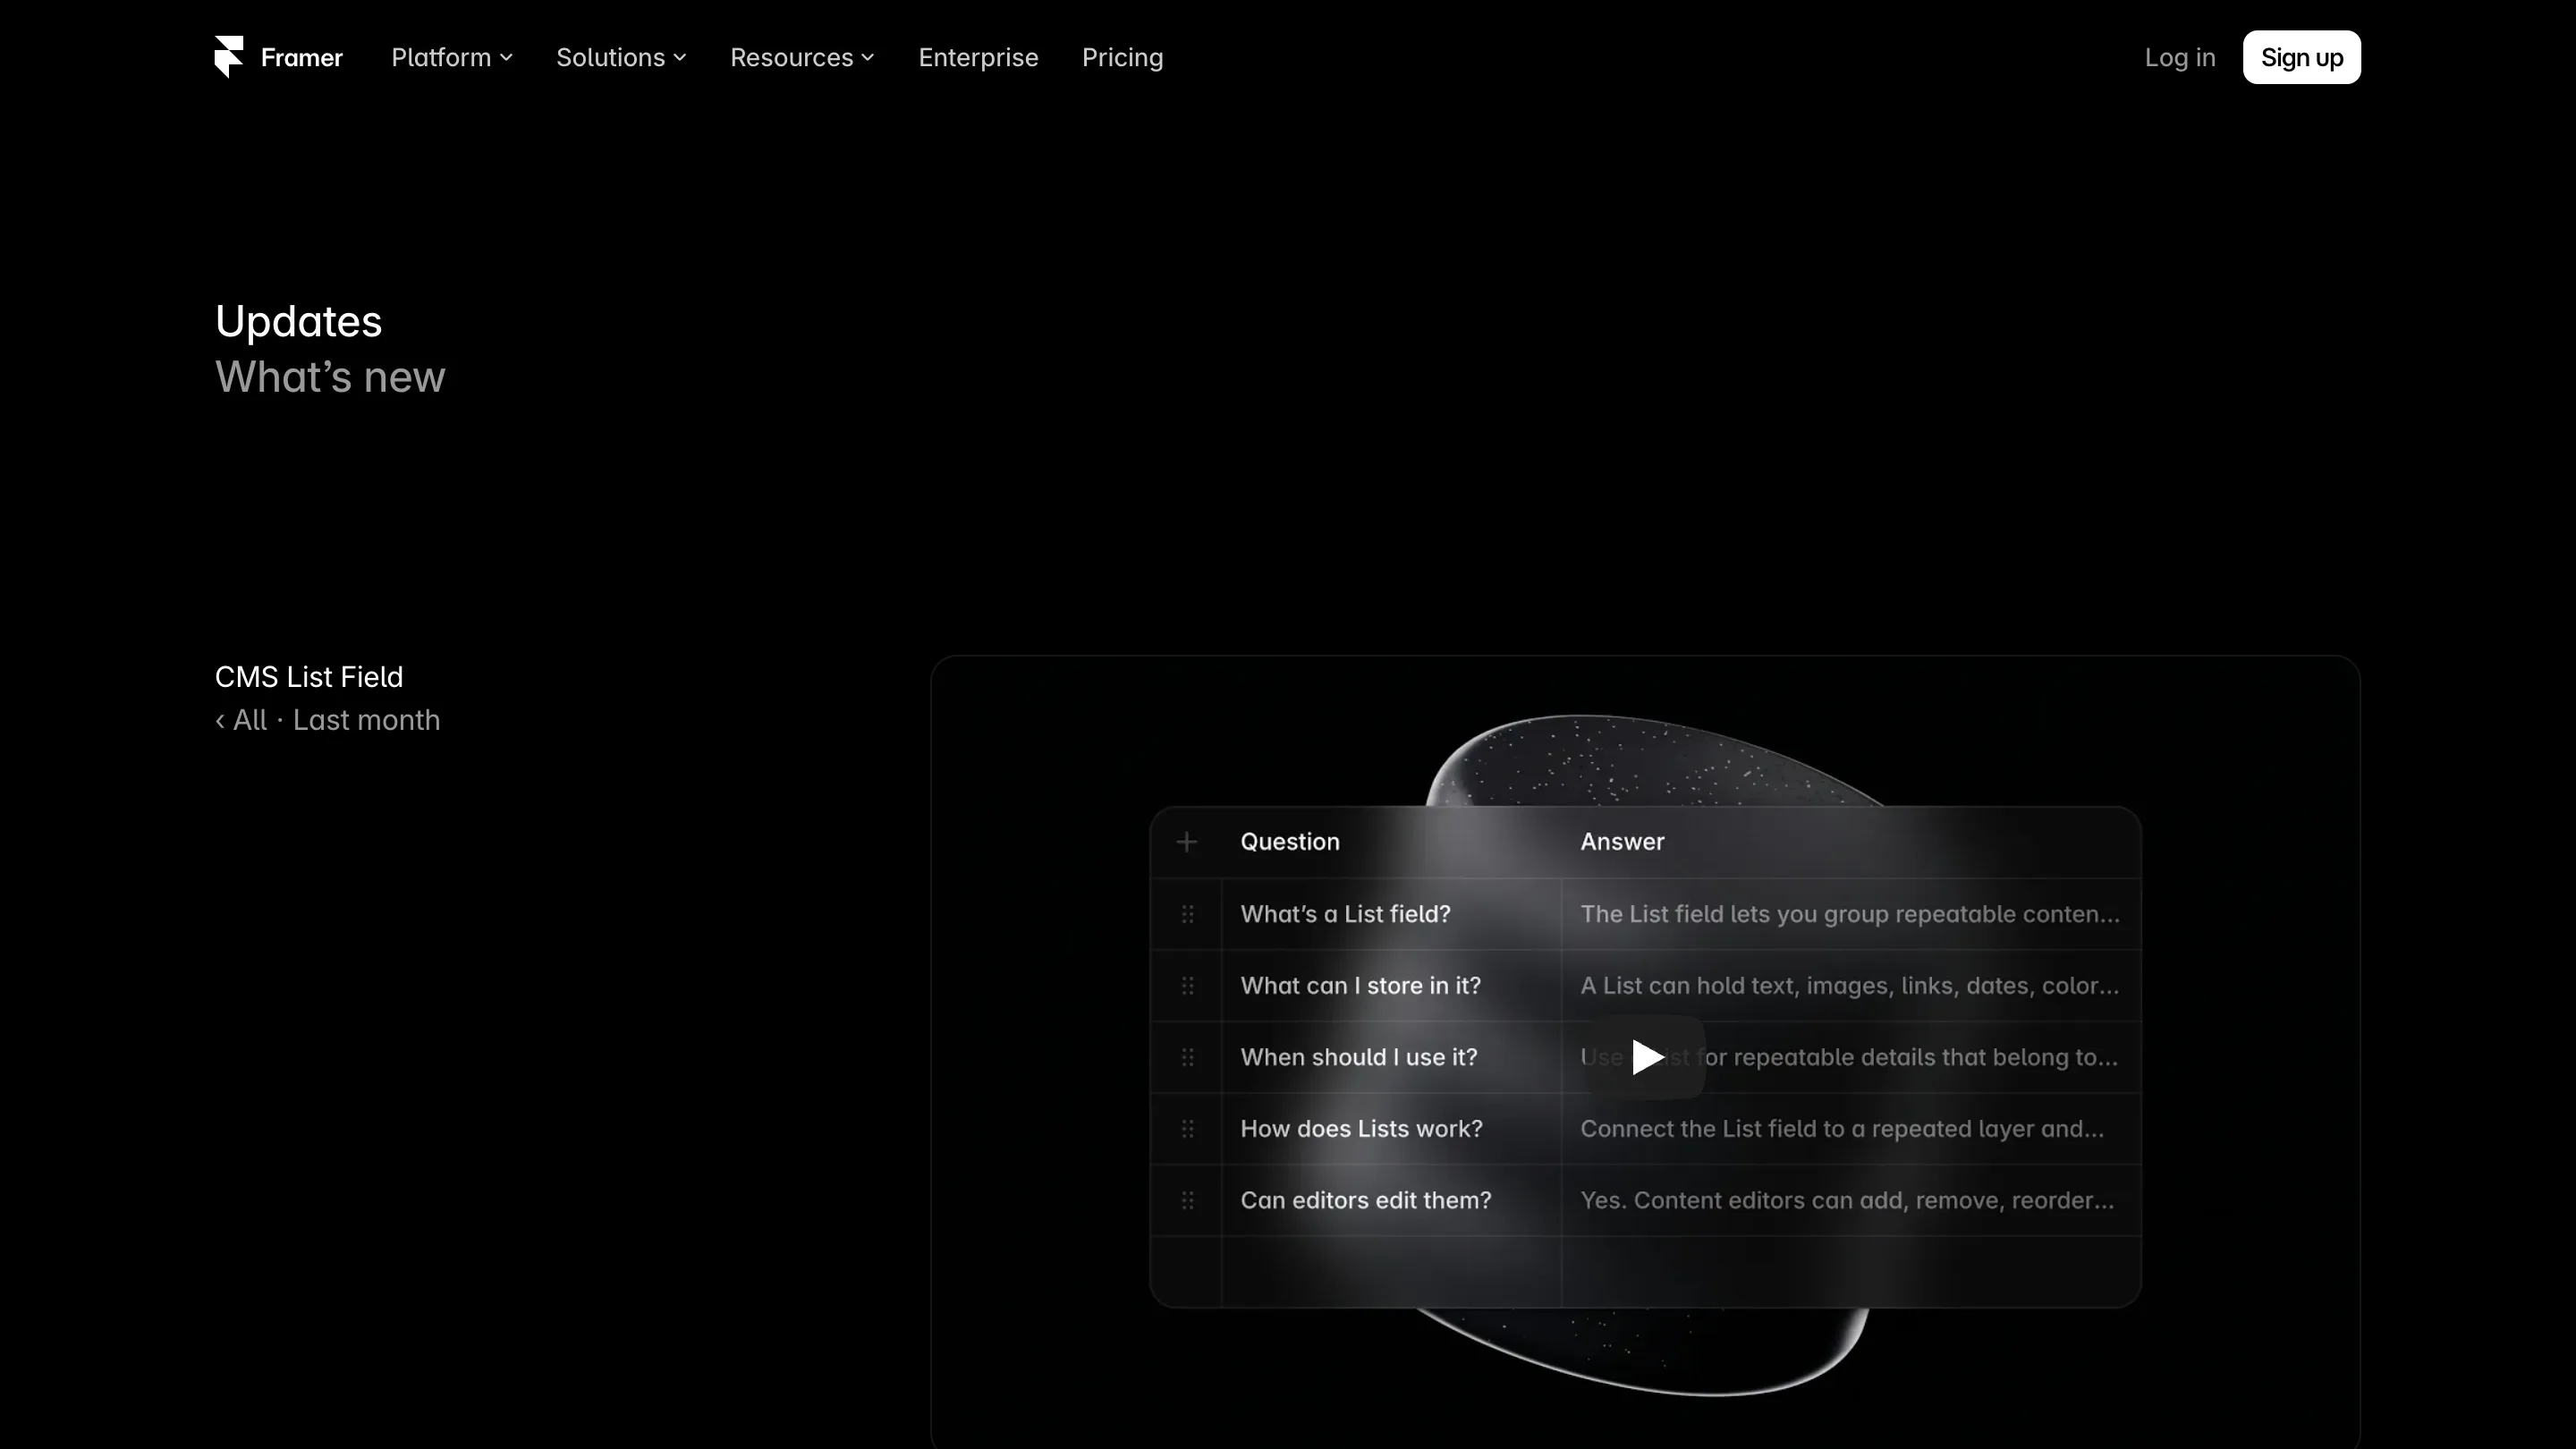Click the CMS List Field title
The height and width of the screenshot is (1449, 2576).
(309, 677)
